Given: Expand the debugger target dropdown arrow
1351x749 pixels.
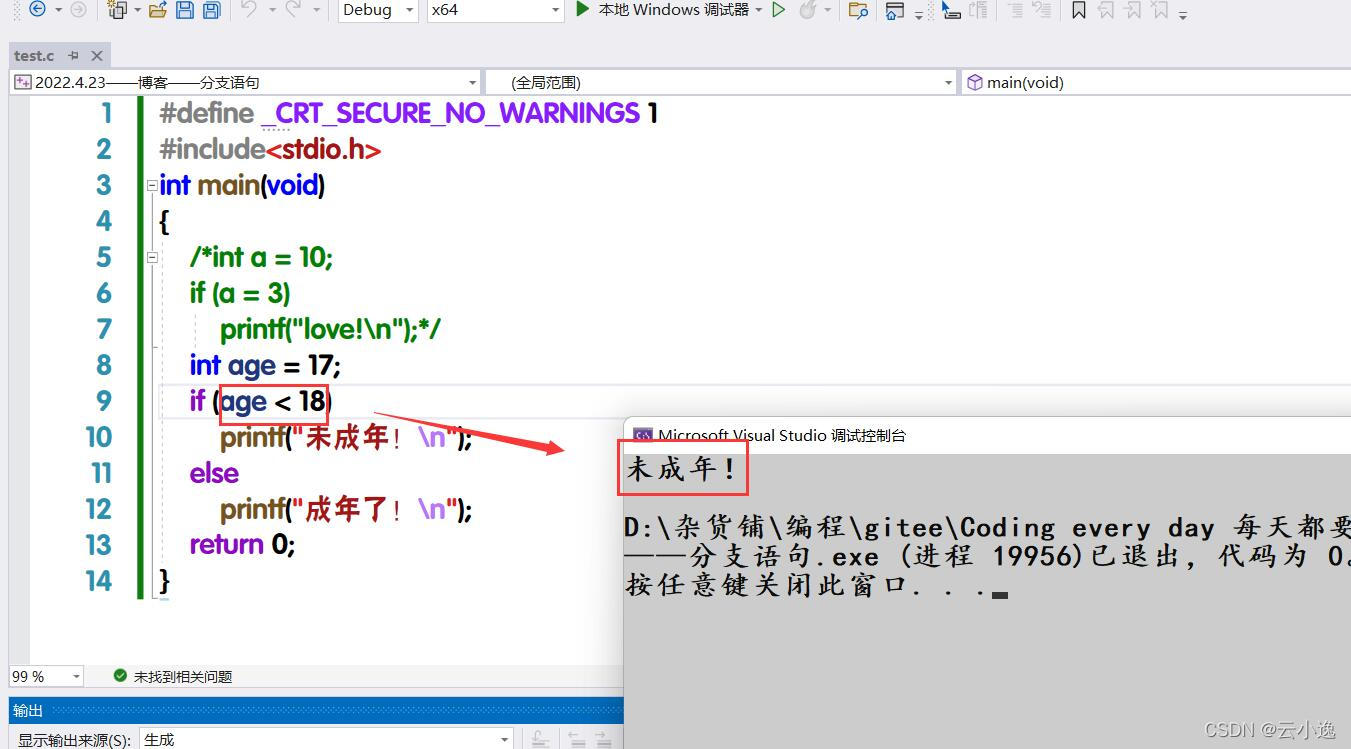Looking at the screenshot, I should 758,10.
